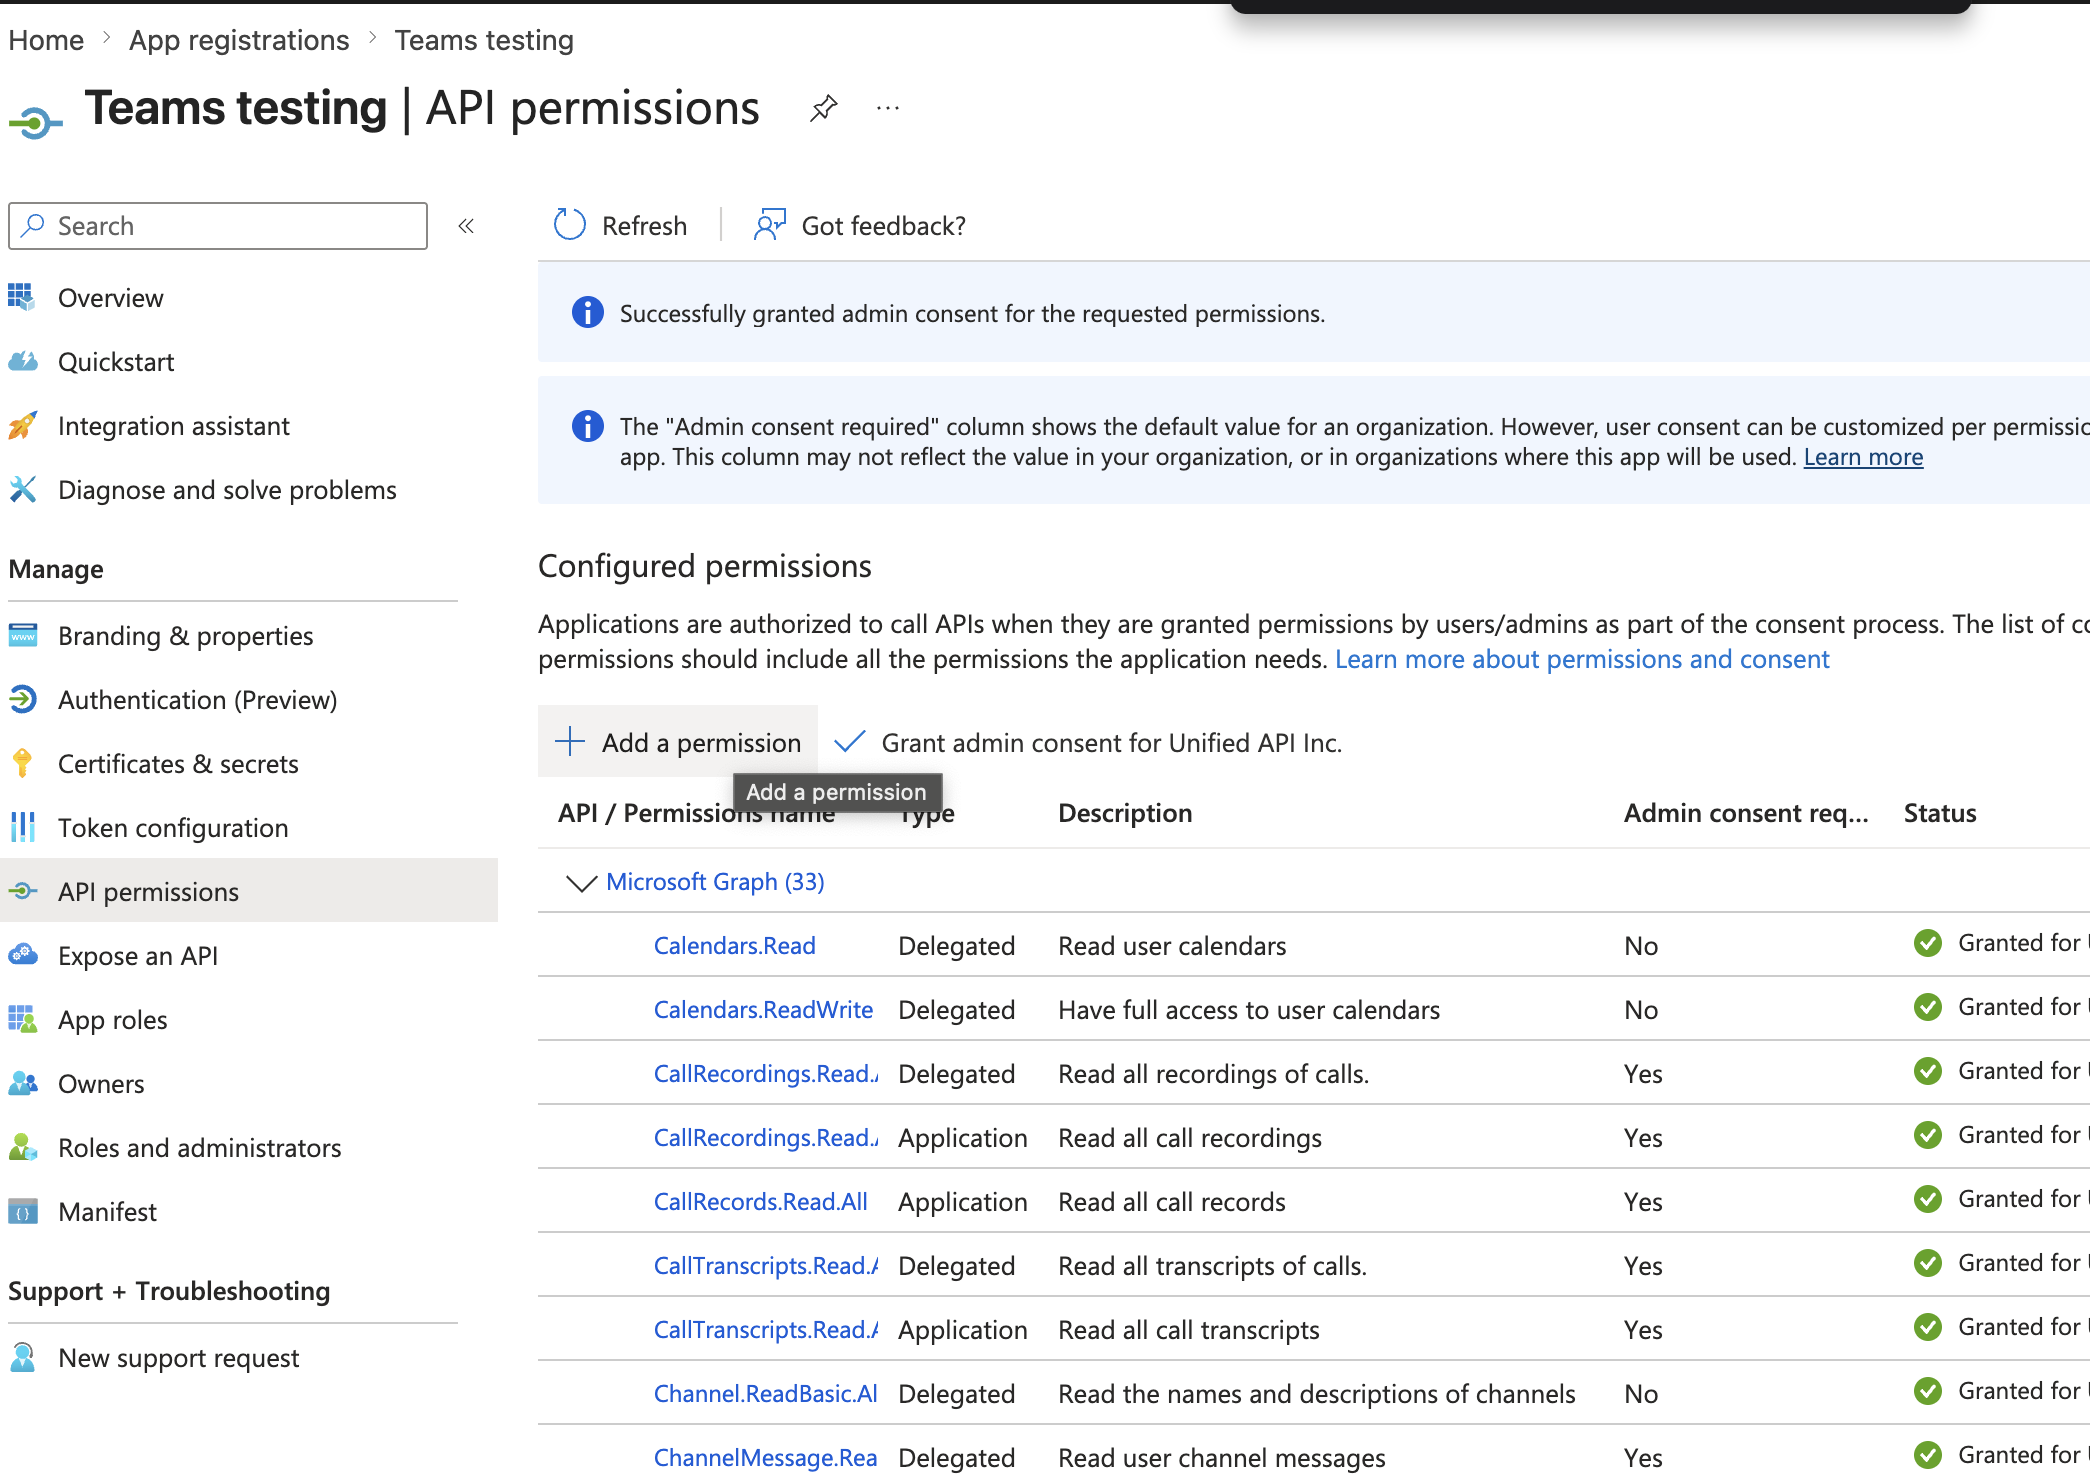Click Read all call recordings description
Viewport: 2090px width, 1480px height.
[1190, 1138]
